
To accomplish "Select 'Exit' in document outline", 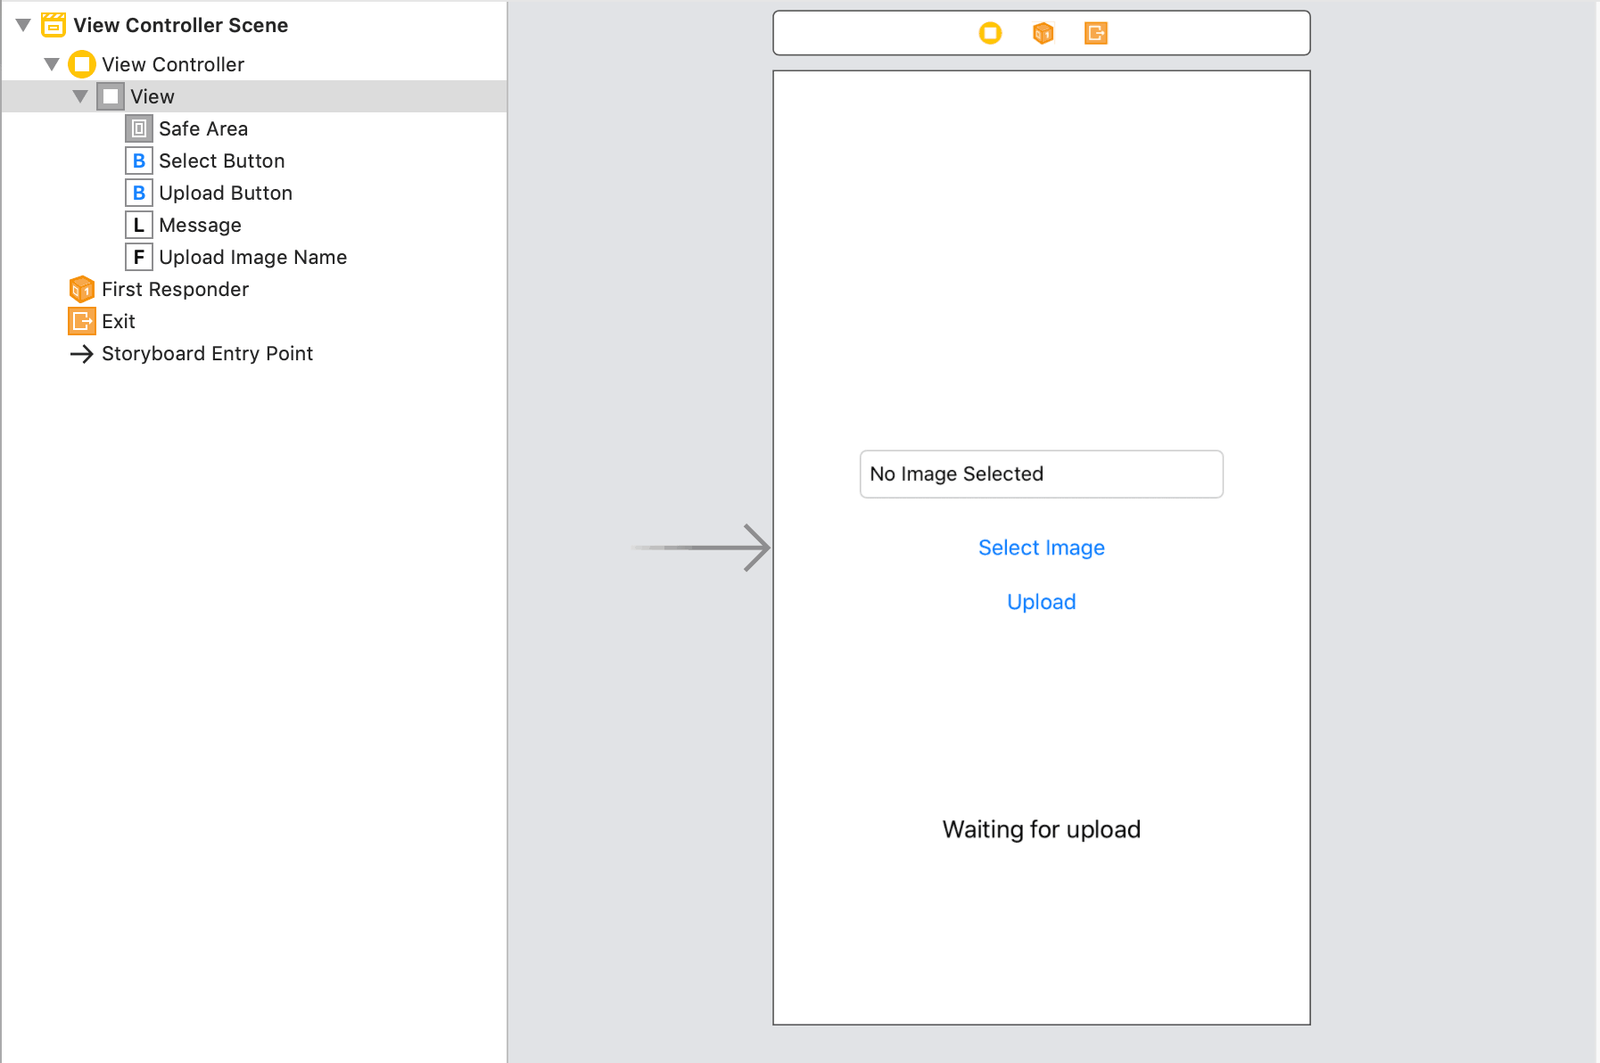I will 118,321.
